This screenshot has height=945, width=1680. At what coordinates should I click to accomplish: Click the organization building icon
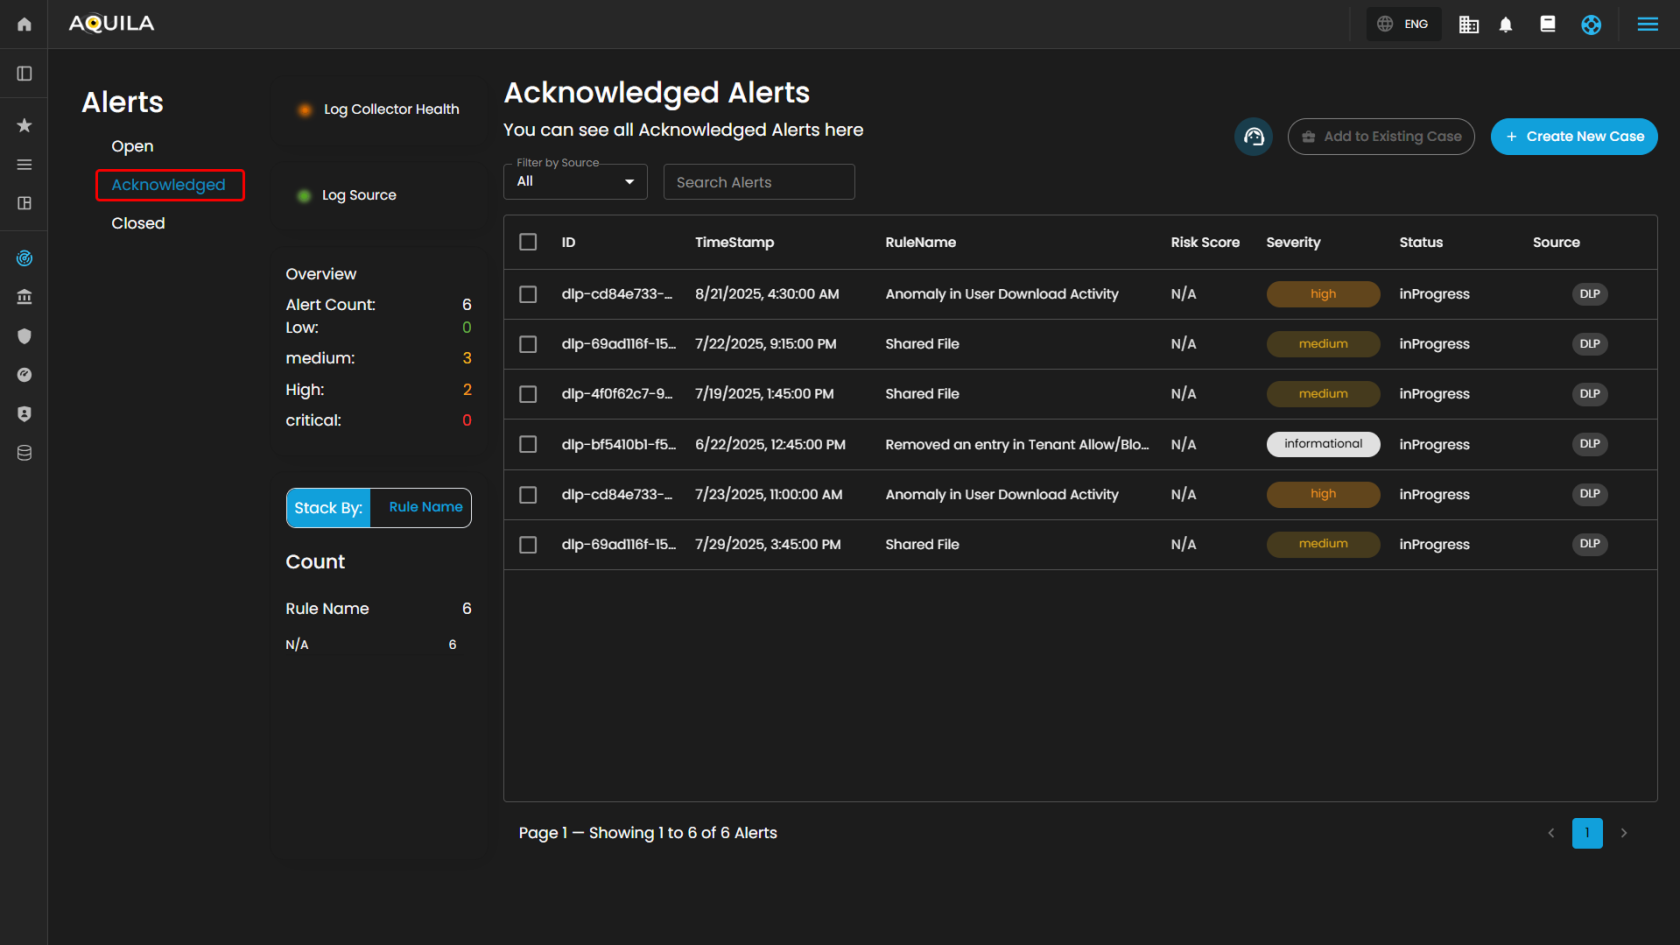tap(1468, 25)
